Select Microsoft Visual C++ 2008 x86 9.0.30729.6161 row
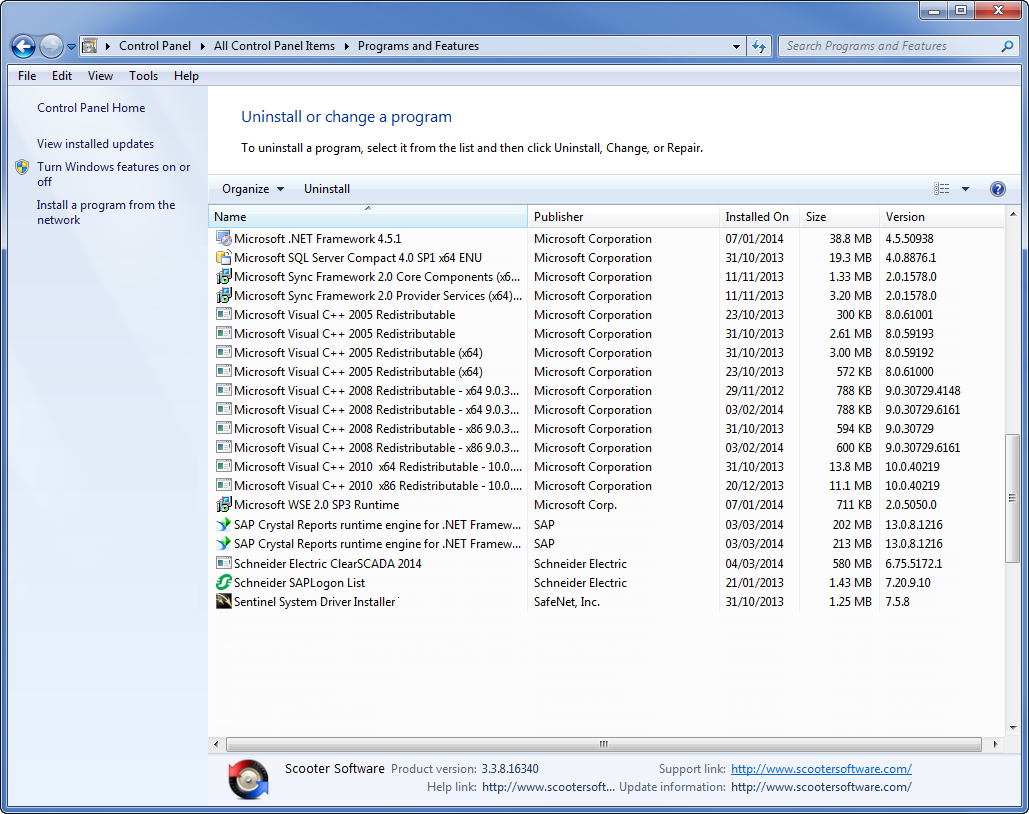Viewport: 1029px width, 814px height. tap(606, 448)
